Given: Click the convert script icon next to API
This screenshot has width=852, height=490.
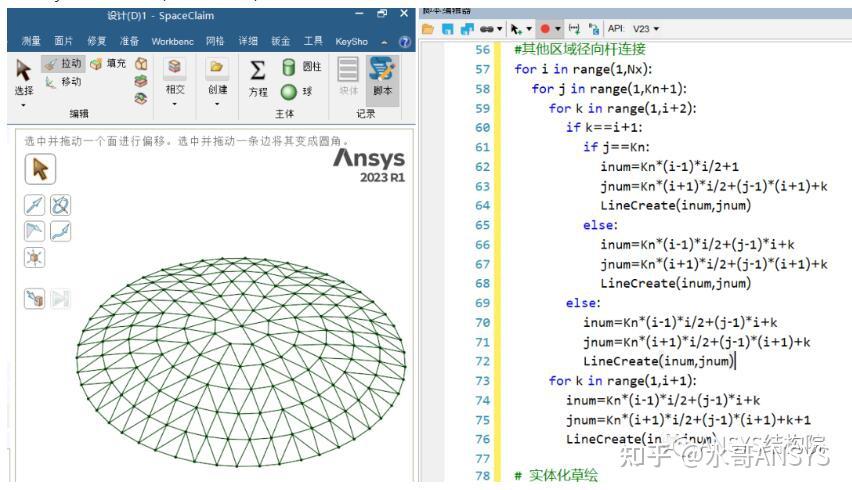Looking at the screenshot, I should (593, 29).
